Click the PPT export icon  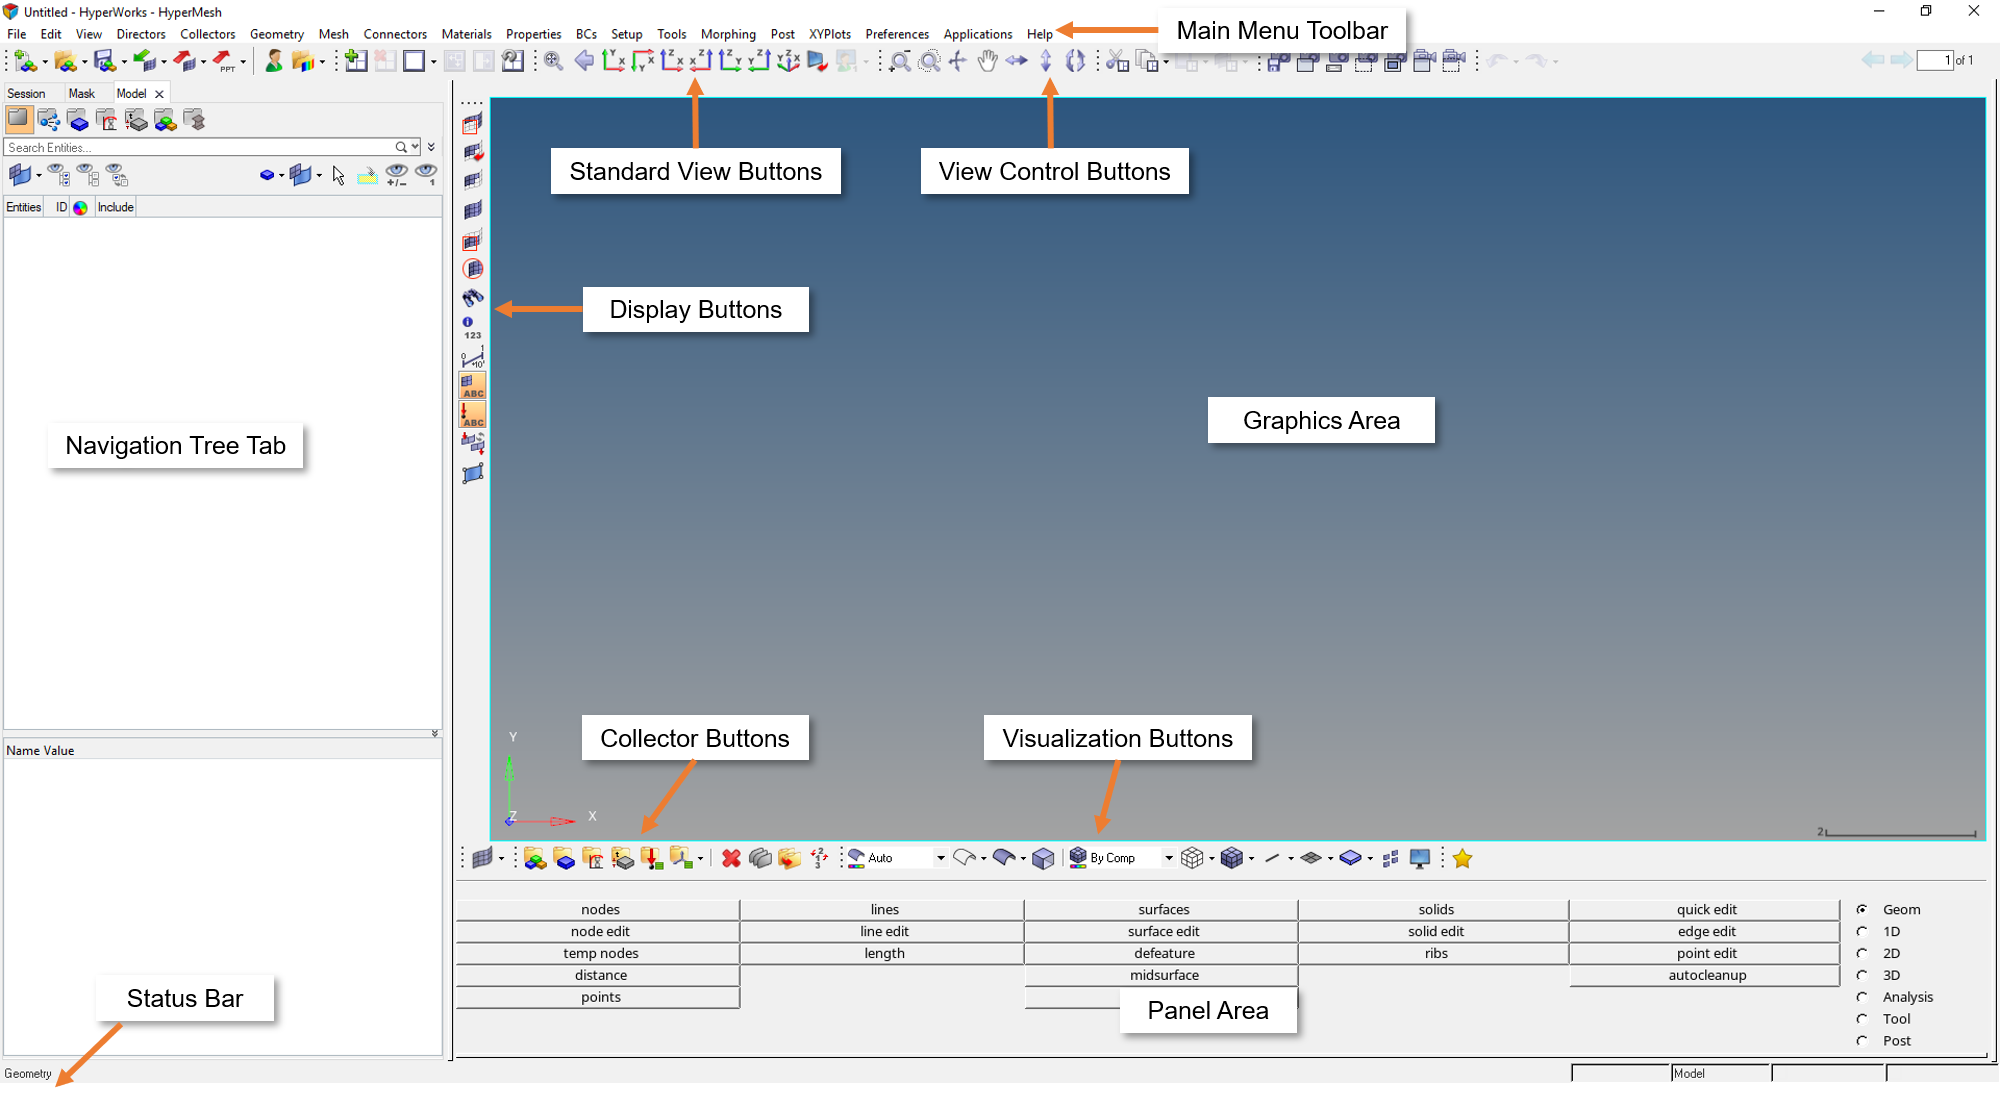(x=224, y=62)
